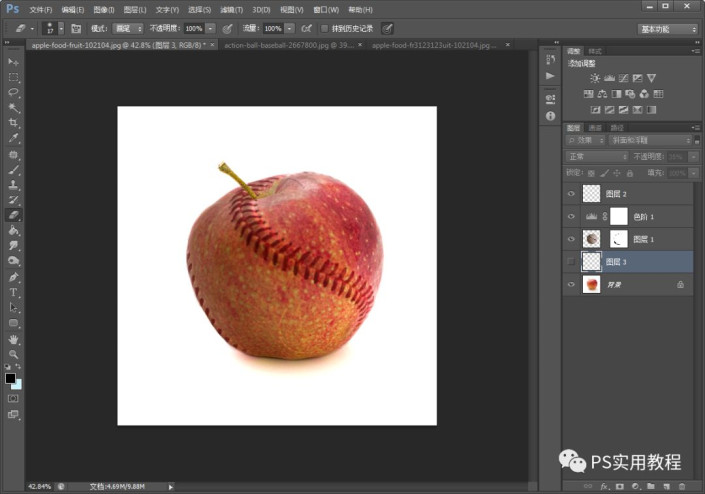Viewport: 705px width, 494px height.
Task: Select the Pen tool
Action: 13,277
